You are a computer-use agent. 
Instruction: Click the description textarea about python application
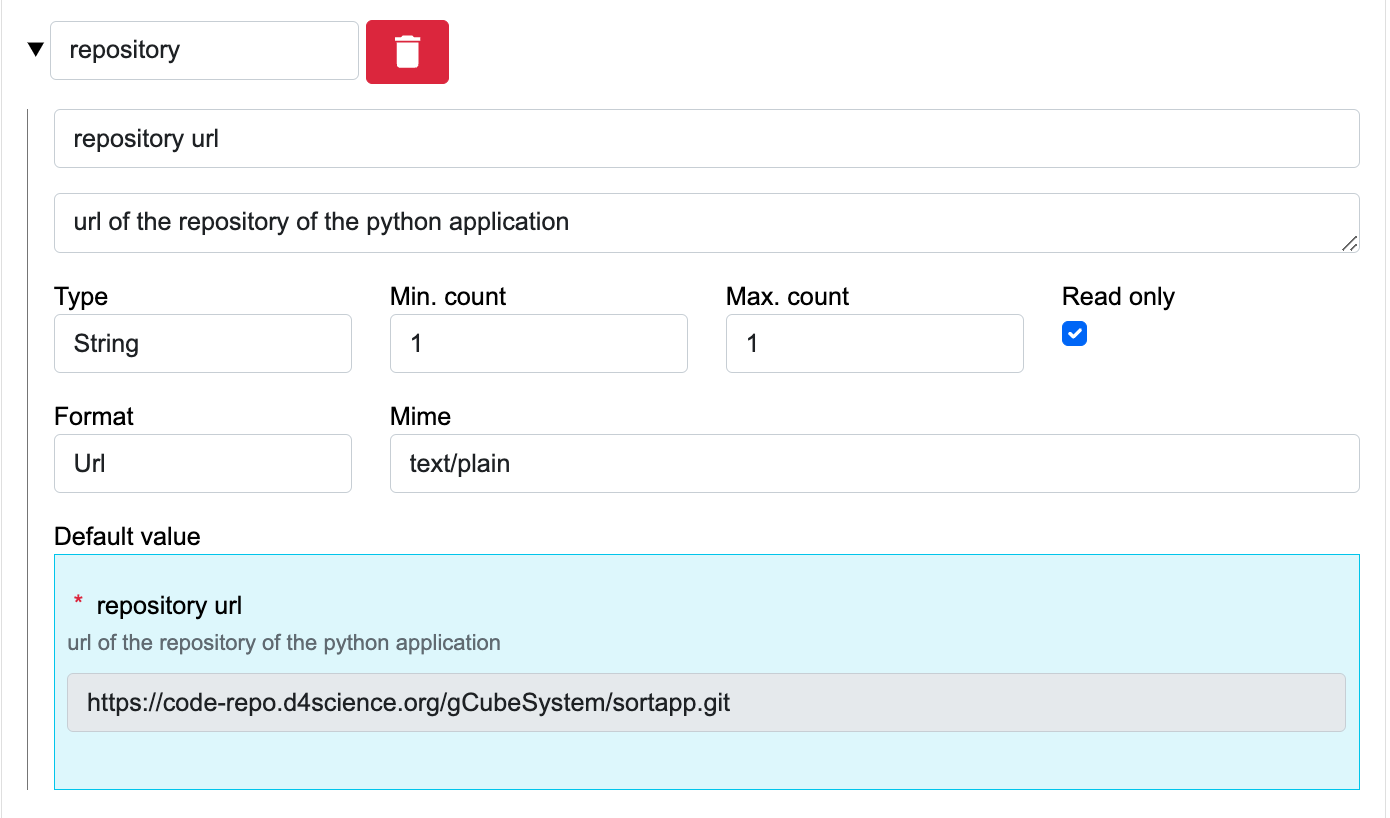point(706,223)
